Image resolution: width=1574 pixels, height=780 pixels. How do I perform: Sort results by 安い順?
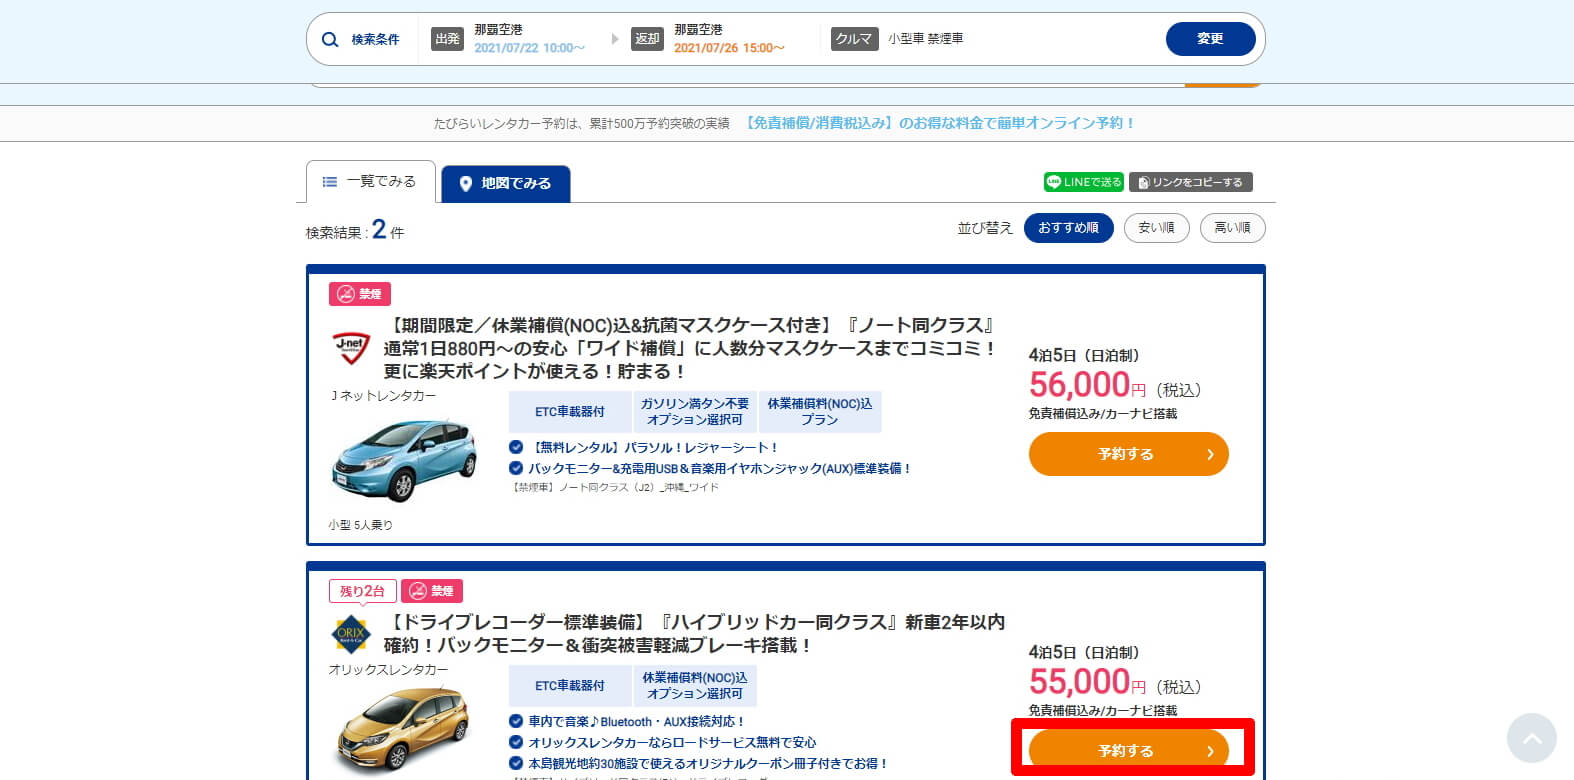[1157, 228]
